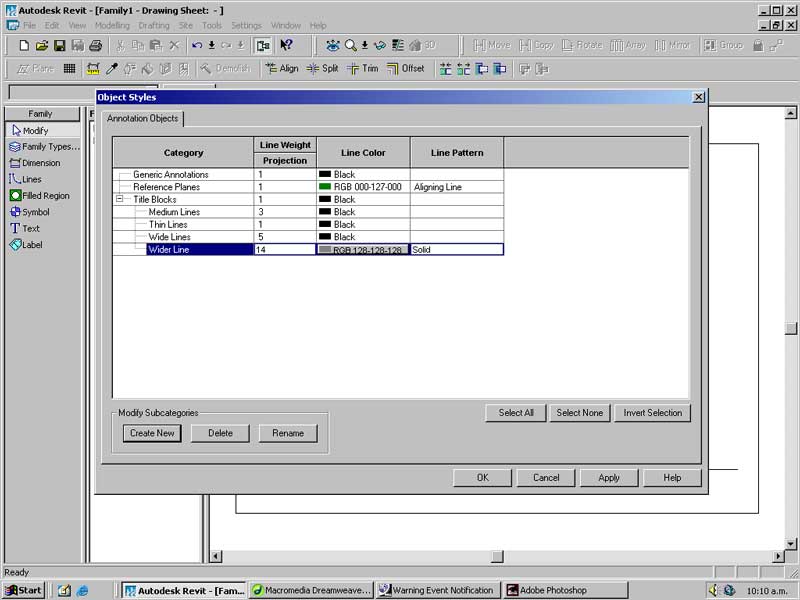Click the context help arrow-question icon
This screenshot has height=600, width=800.
point(286,45)
